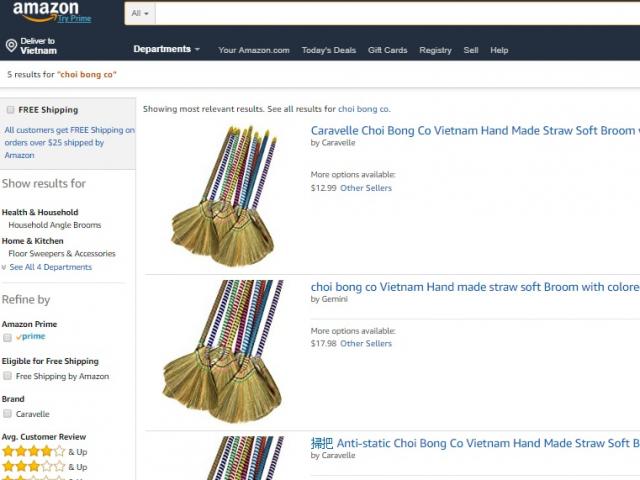640x480 pixels.
Task: Expand the Departments menu
Action: coord(167,49)
